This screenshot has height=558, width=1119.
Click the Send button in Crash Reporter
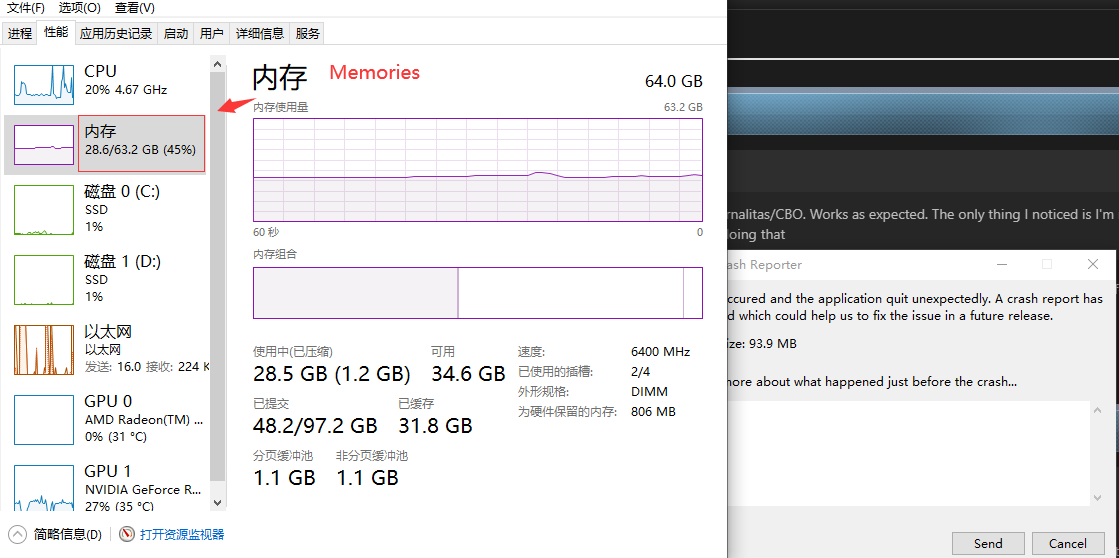click(988, 544)
